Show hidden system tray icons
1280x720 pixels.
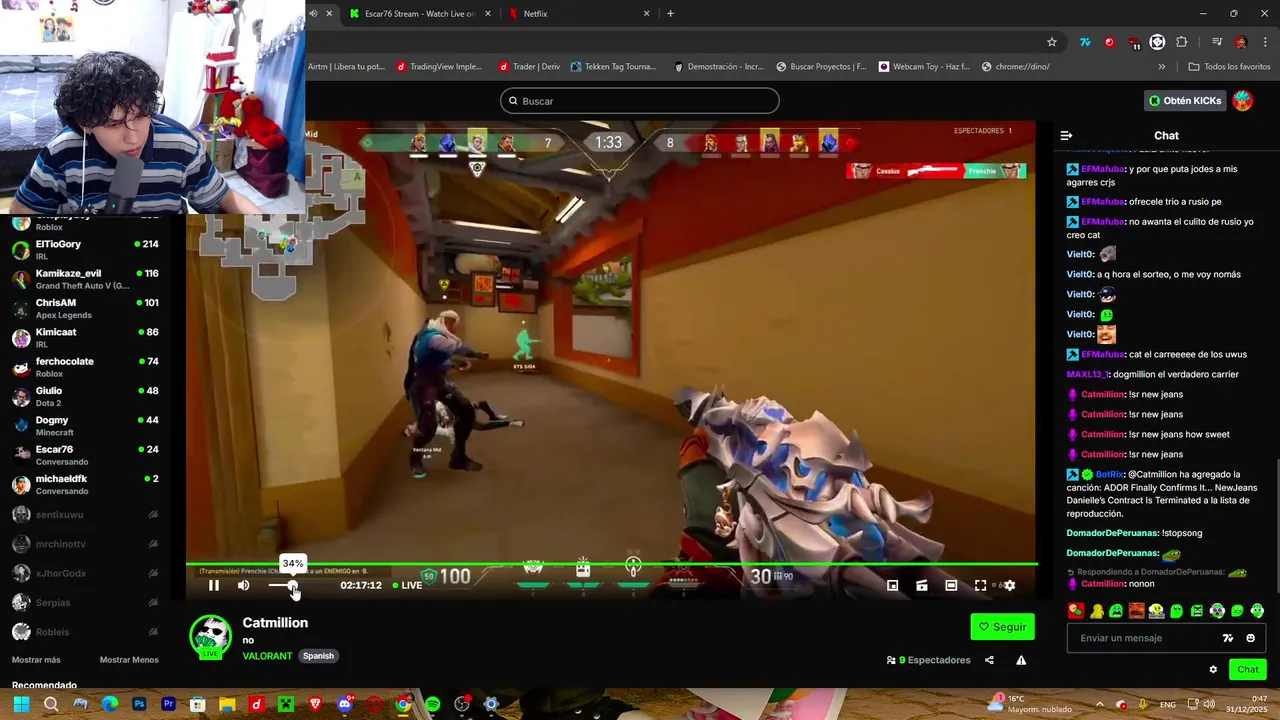pyautogui.click(x=1099, y=704)
